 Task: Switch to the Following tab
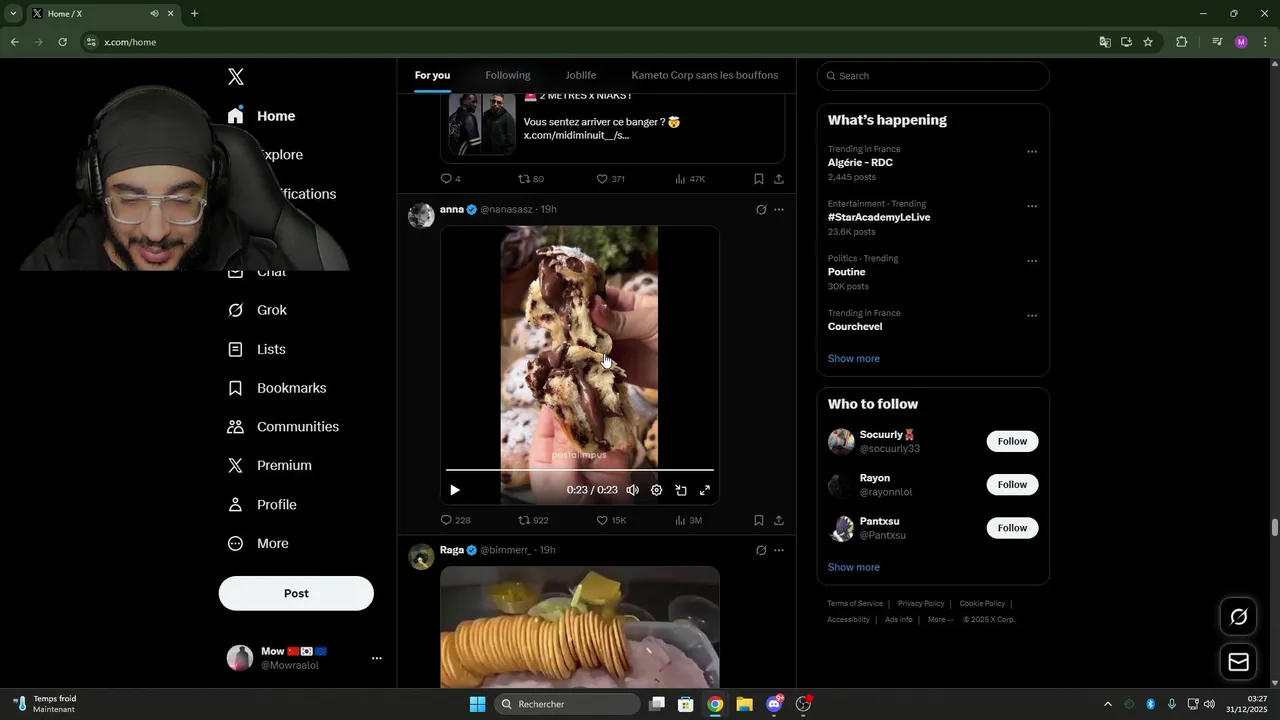[x=508, y=75]
